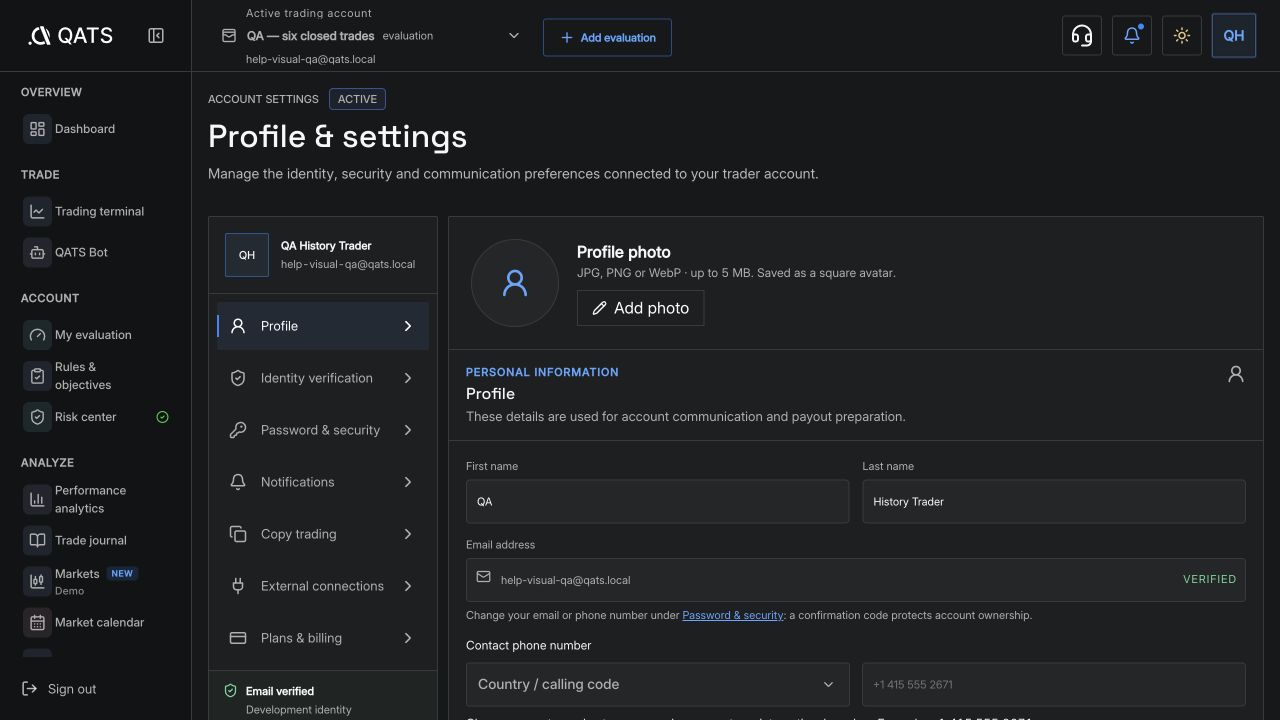Click the Add evaluation button
The image size is (1280, 720).
pyautogui.click(x=607, y=37)
